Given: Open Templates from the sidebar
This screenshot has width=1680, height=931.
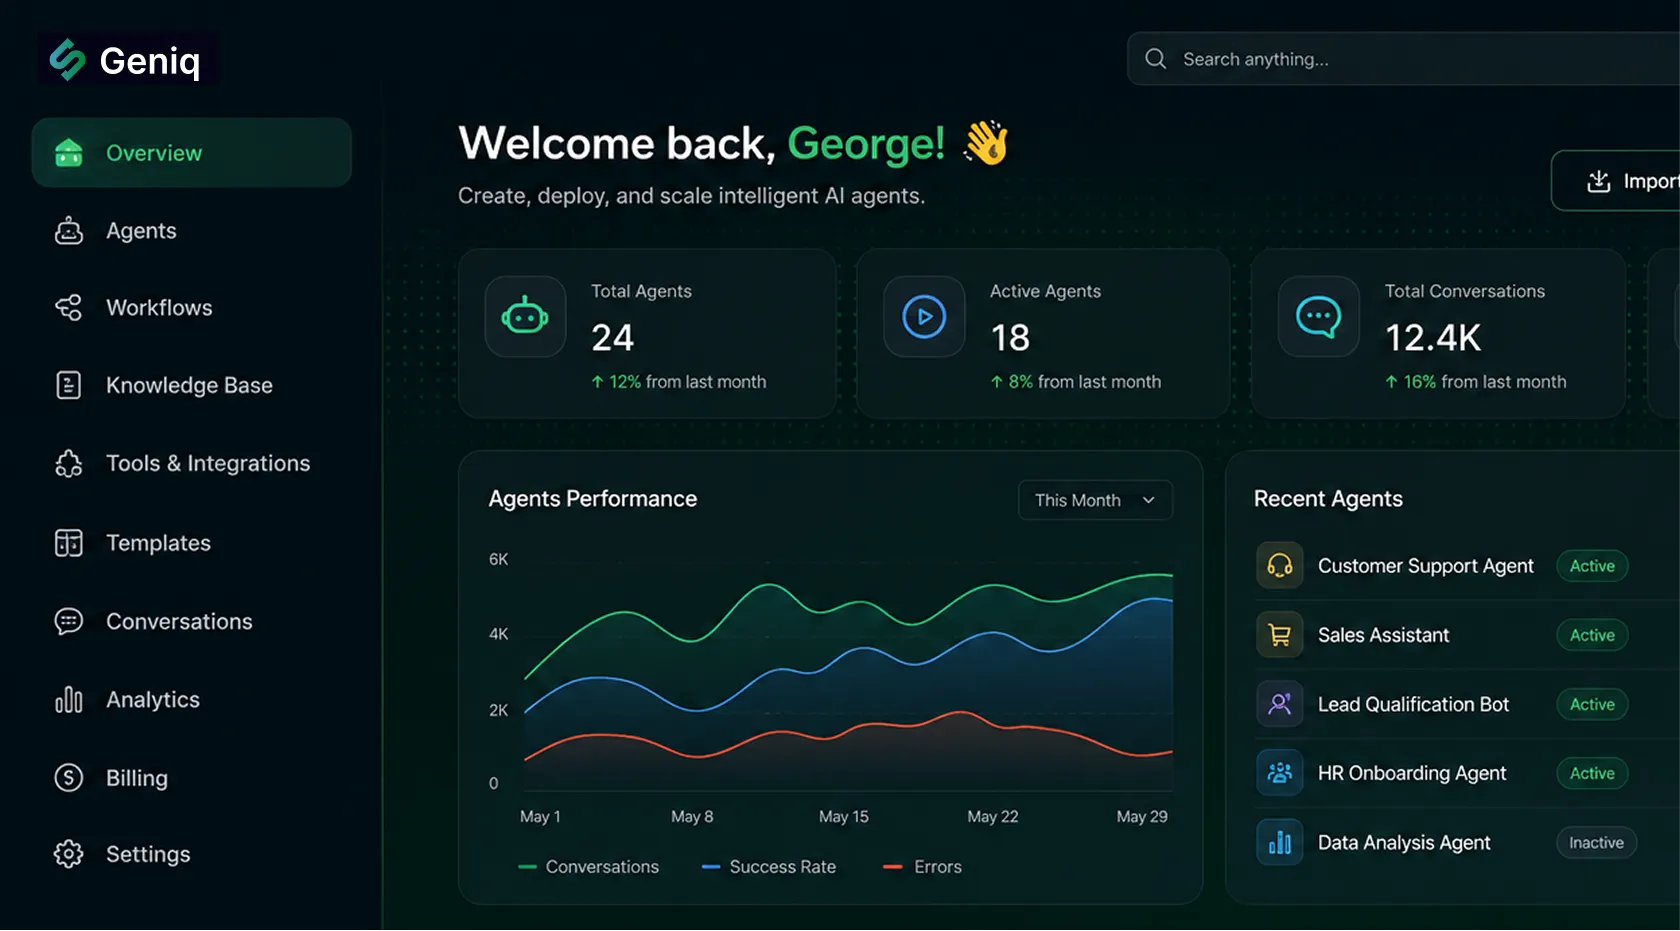Looking at the screenshot, I should (x=192, y=543).
